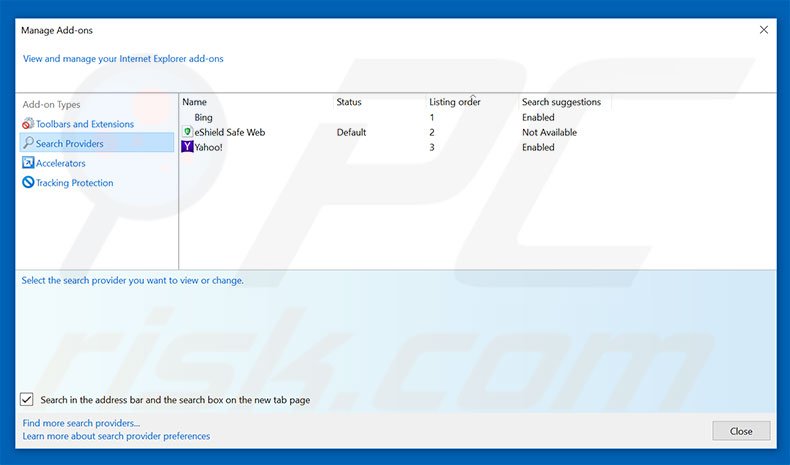
Task: Click listing order 1 for Bing
Action: point(432,117)
